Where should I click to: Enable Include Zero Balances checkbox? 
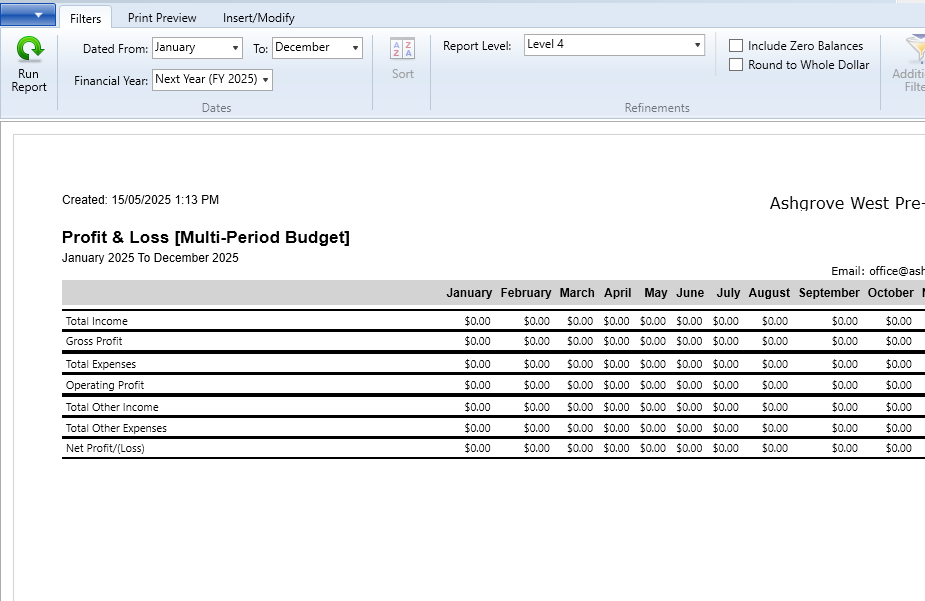coord(736,46)
